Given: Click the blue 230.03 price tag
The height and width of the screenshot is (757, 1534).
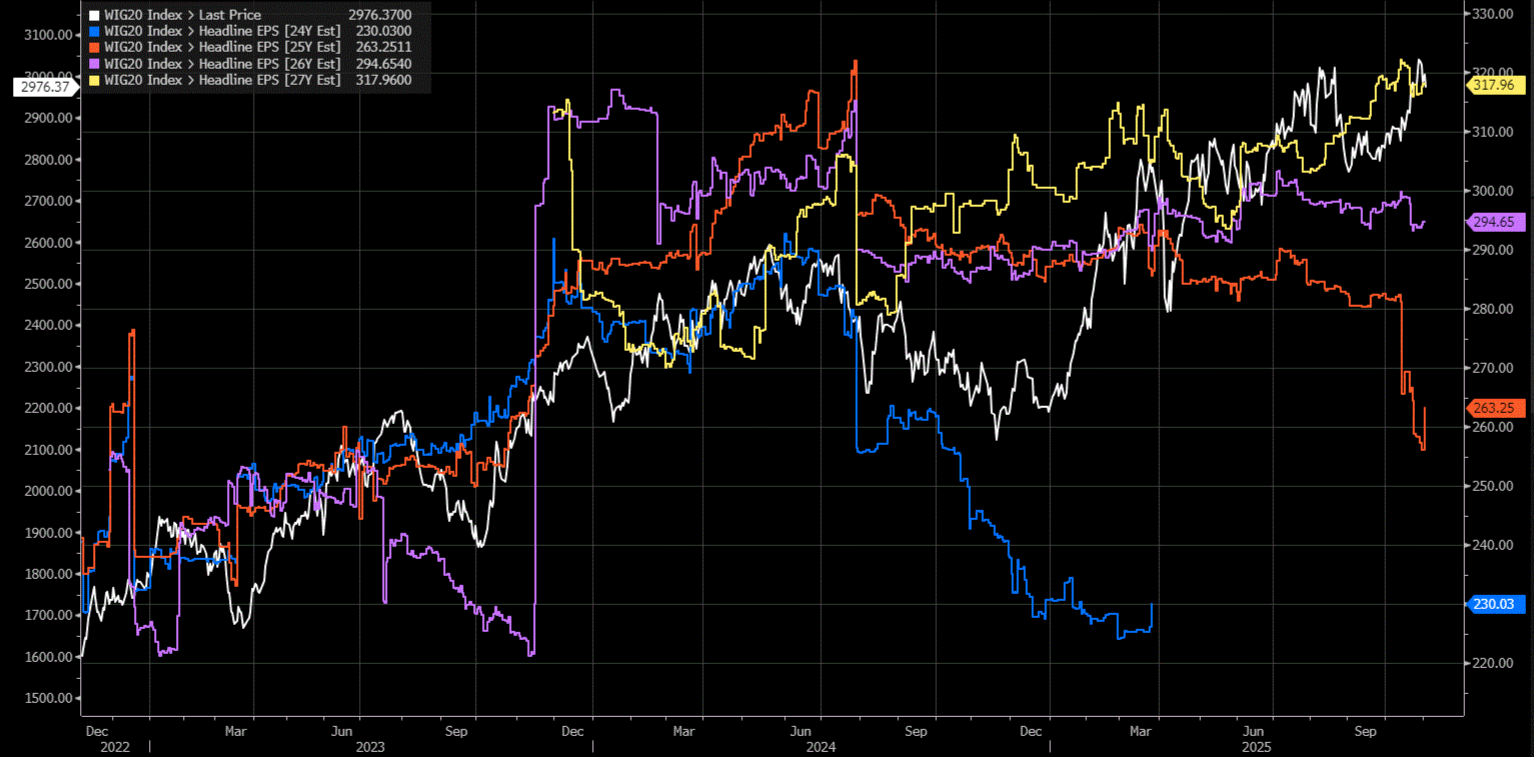Looking at the screenshot, I should (x=1495, y=604).
